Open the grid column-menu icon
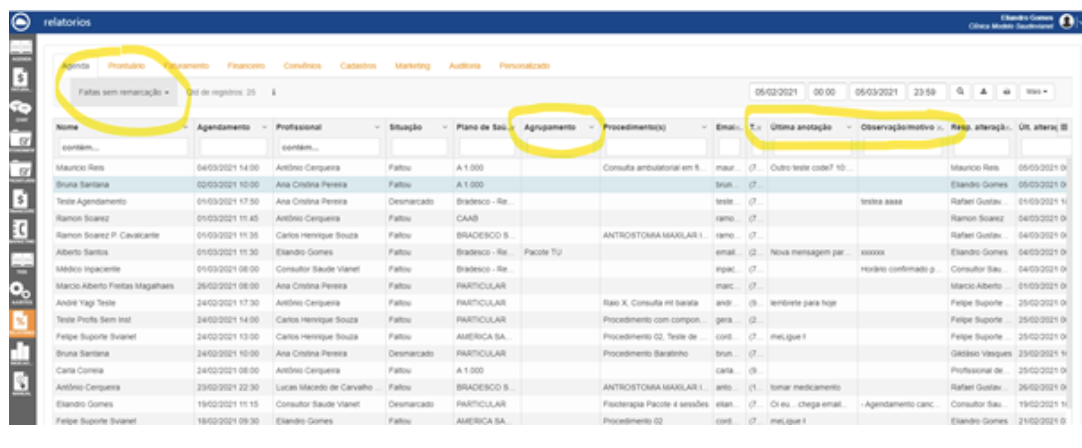Screen dimensions: 1082x448 1063,127
